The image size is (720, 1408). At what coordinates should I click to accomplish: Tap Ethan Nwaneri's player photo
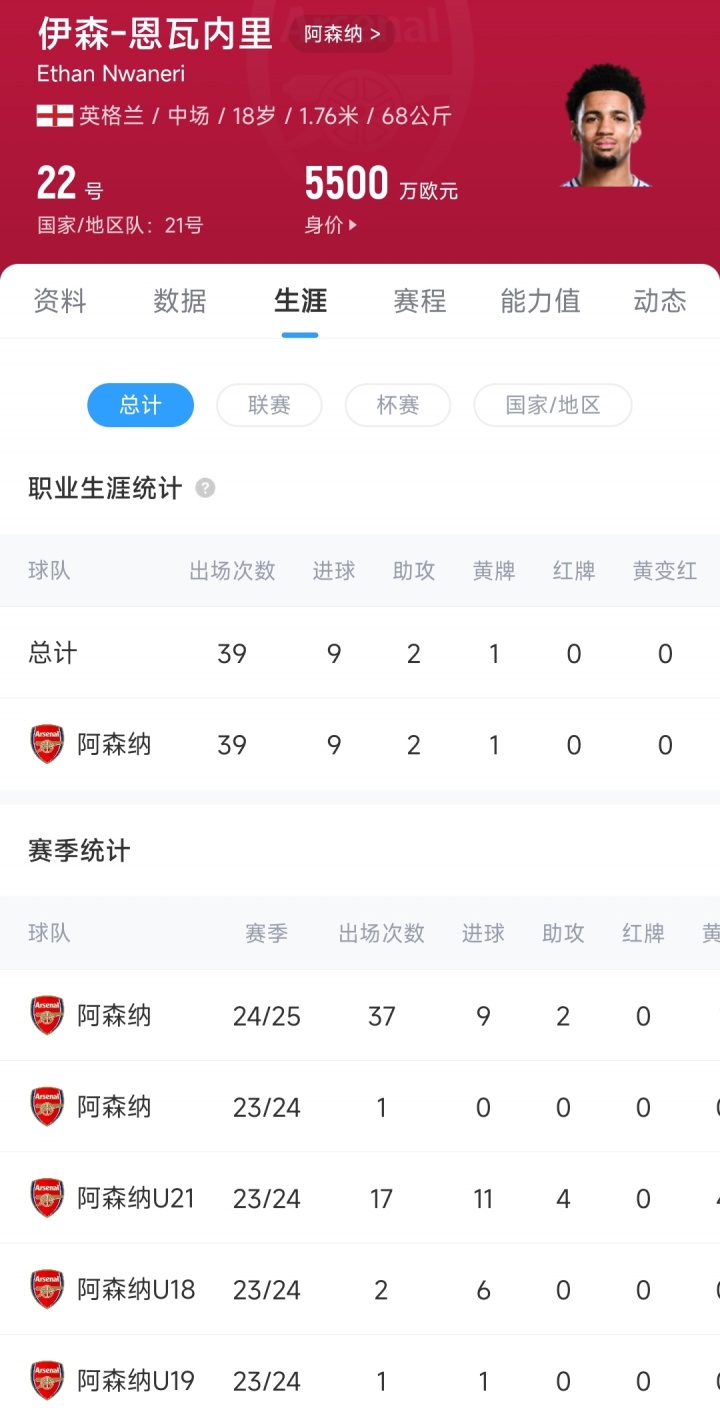pos(606,126)
